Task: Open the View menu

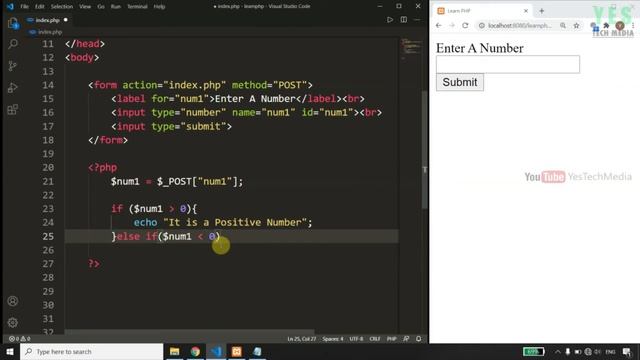Action: (85, 7)
